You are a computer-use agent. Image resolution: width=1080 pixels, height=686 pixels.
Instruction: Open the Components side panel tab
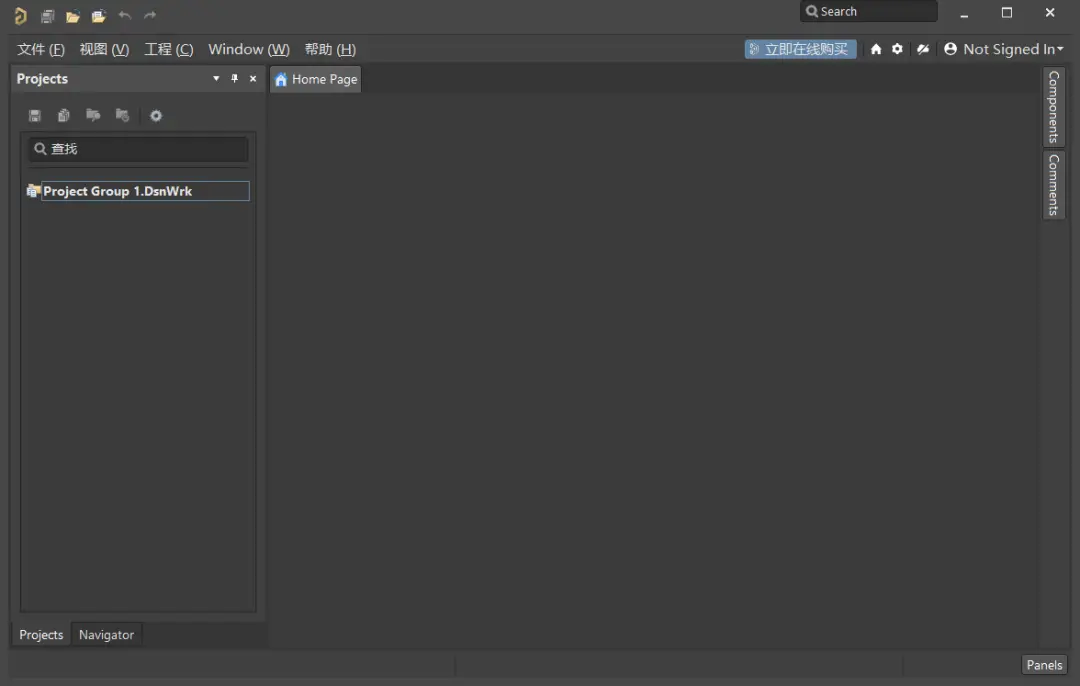coord(1053,107)
